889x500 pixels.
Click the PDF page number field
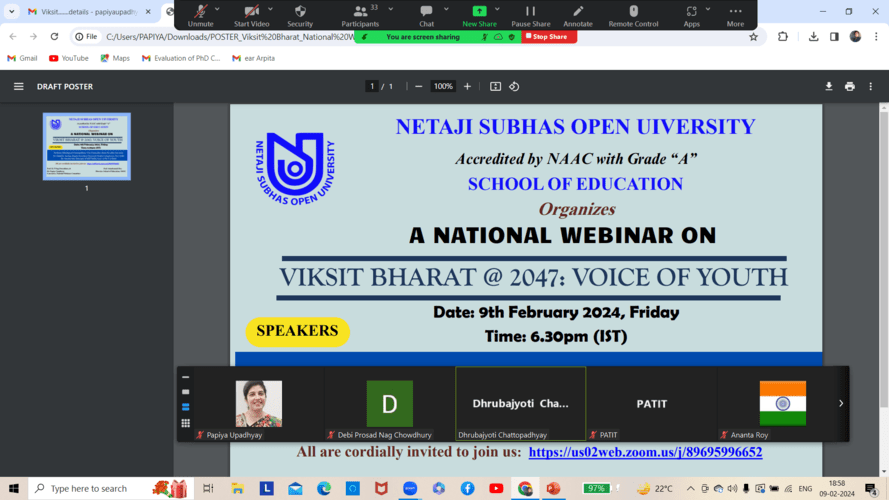point(372,87)
